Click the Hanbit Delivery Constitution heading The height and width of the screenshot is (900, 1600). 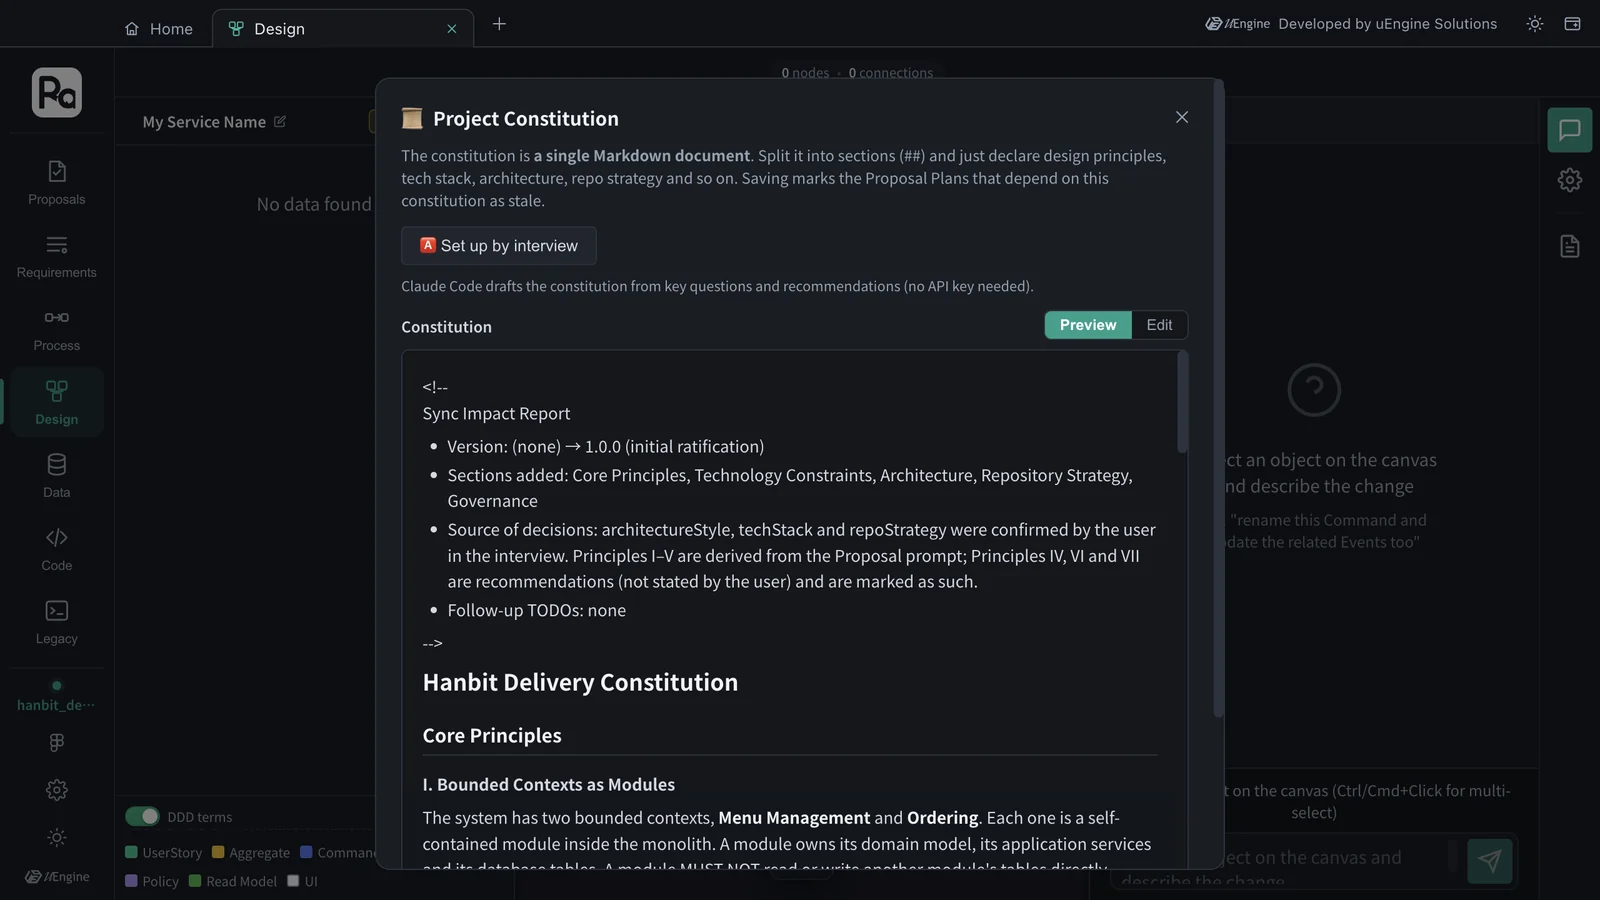tap(580, 682)
